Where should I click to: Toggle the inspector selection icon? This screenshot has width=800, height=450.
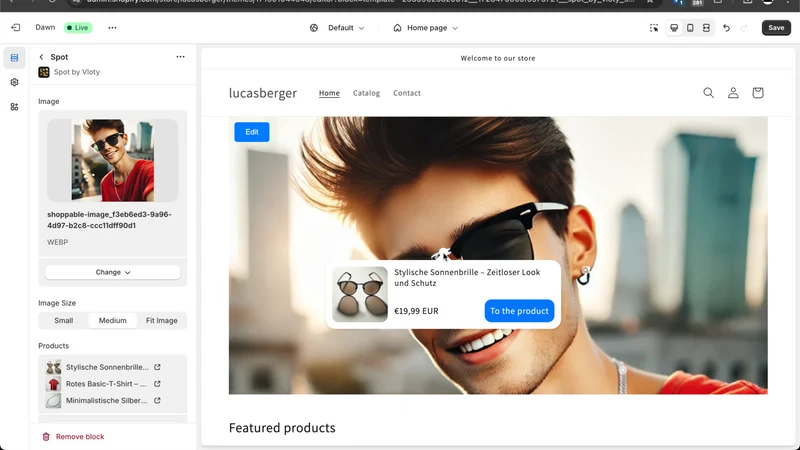click(654, 28)
